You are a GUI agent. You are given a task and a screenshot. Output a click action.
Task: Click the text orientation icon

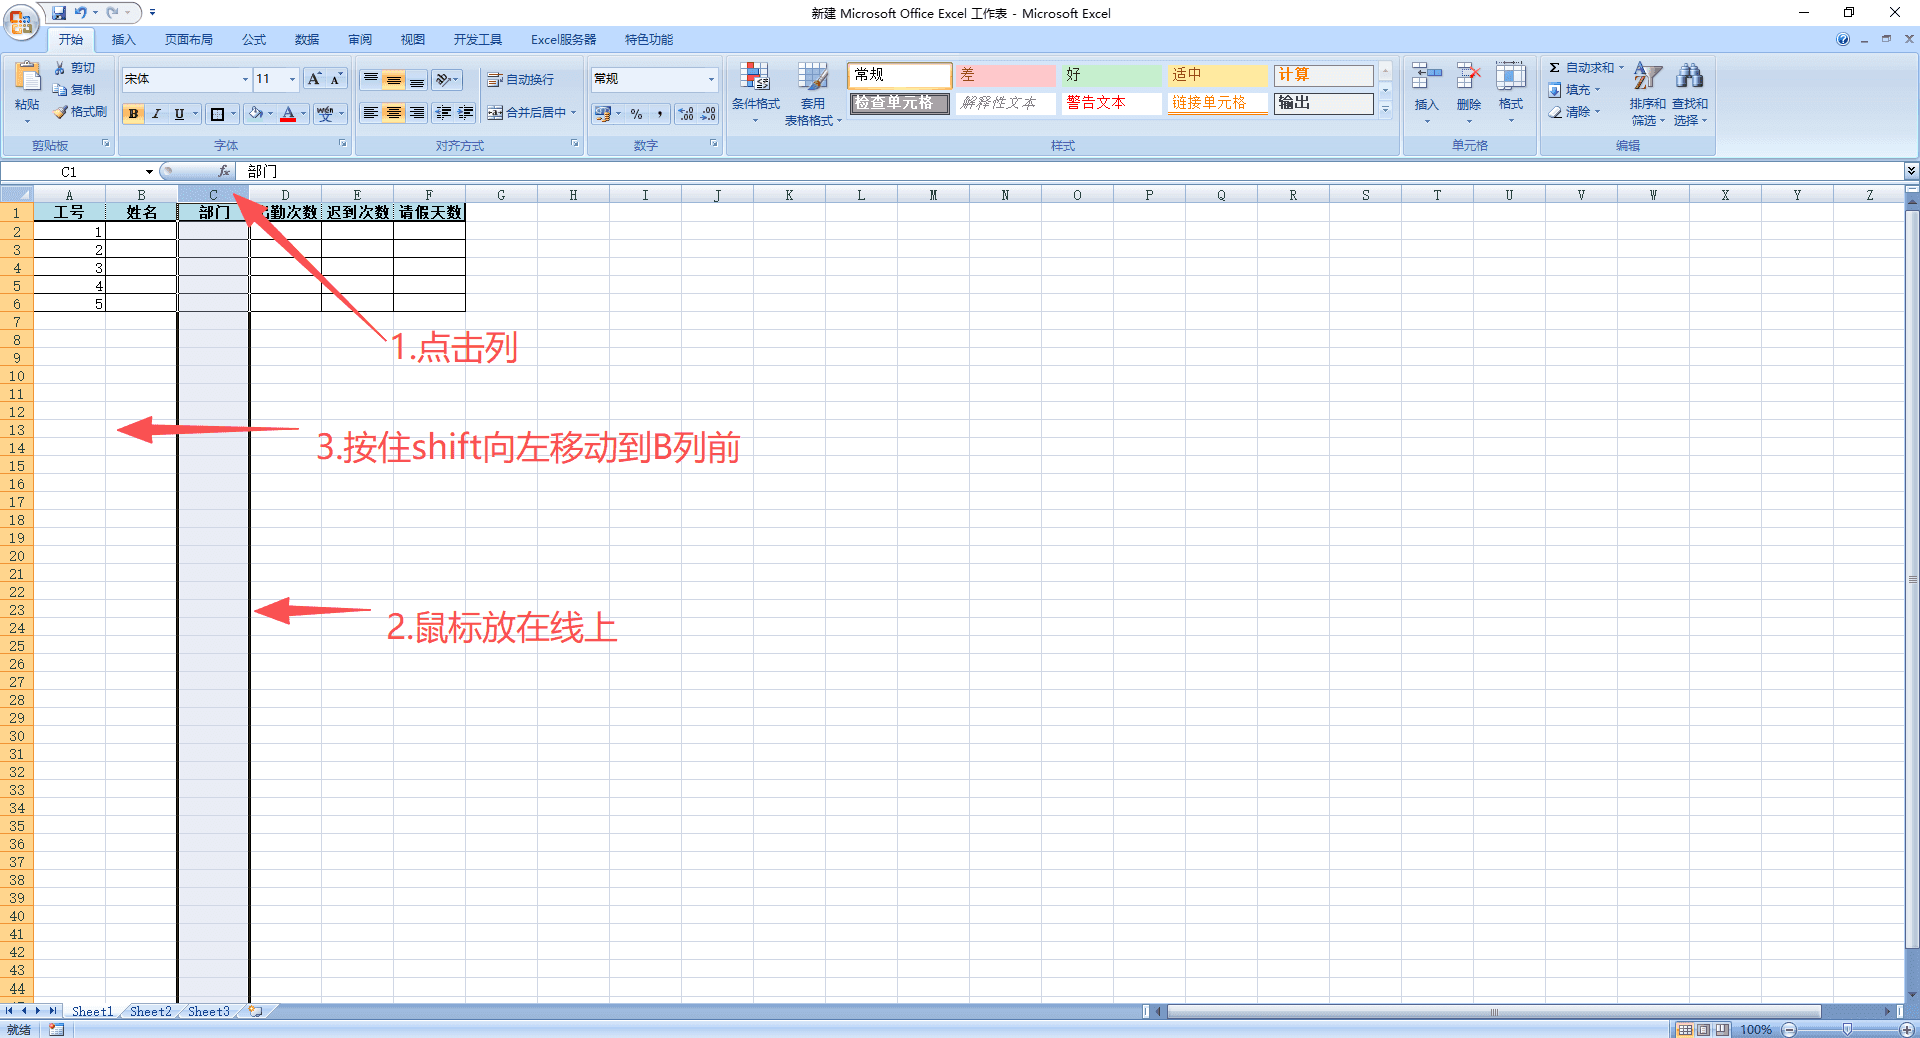[443, 80]
